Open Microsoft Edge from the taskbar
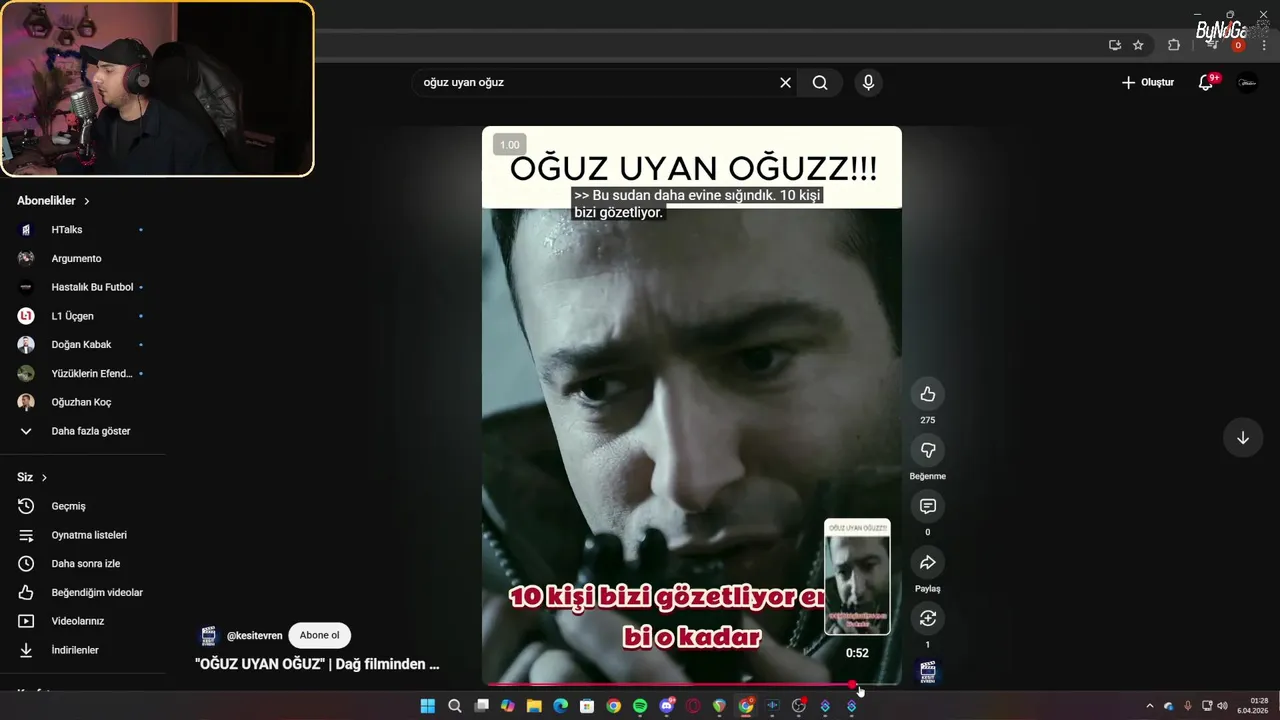 tap(561, 706)
